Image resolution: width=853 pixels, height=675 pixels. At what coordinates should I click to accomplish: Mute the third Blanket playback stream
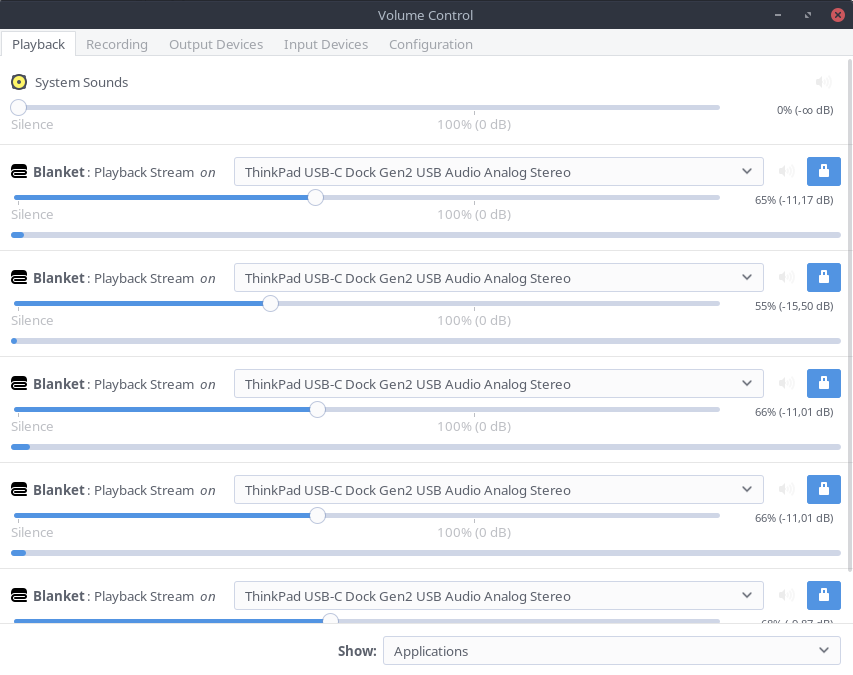tap(787, 384)
